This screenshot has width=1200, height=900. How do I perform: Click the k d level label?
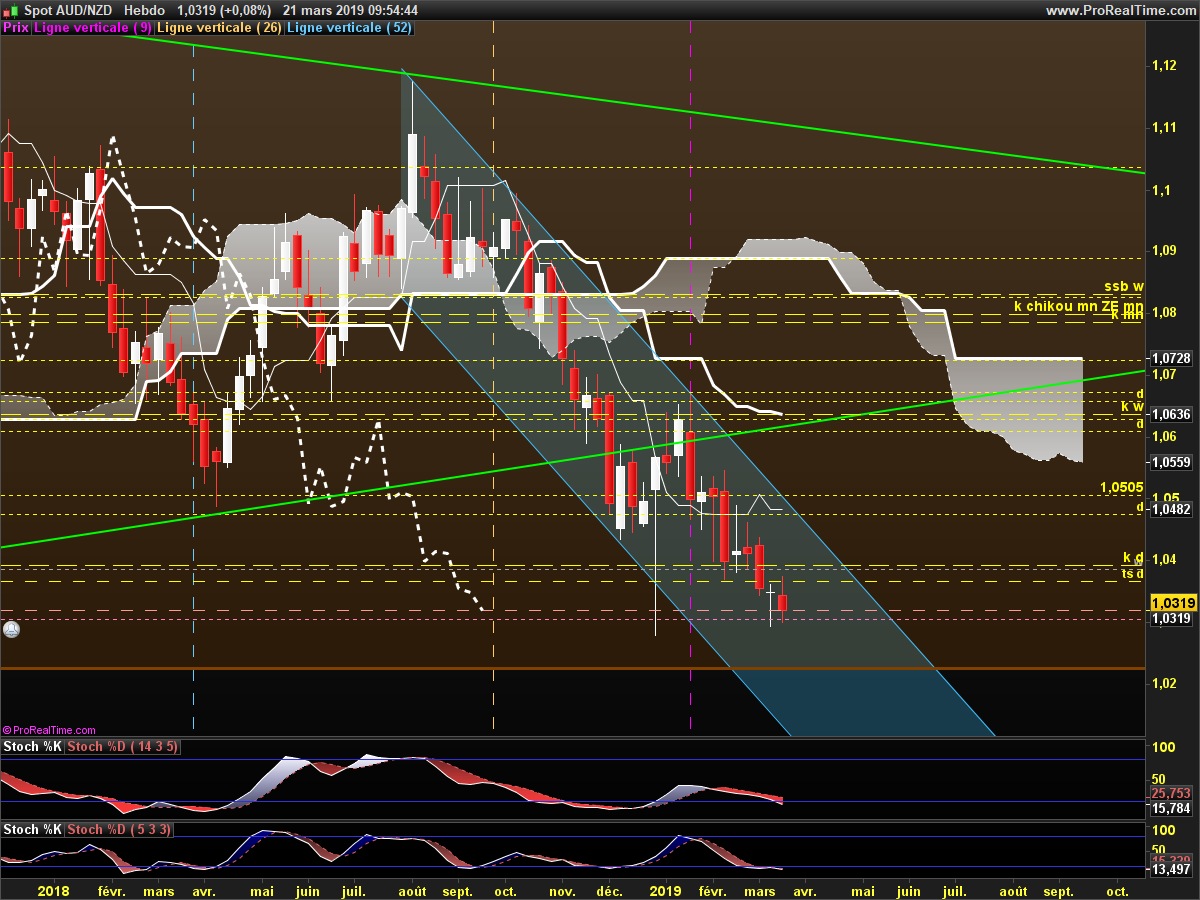1133,557
